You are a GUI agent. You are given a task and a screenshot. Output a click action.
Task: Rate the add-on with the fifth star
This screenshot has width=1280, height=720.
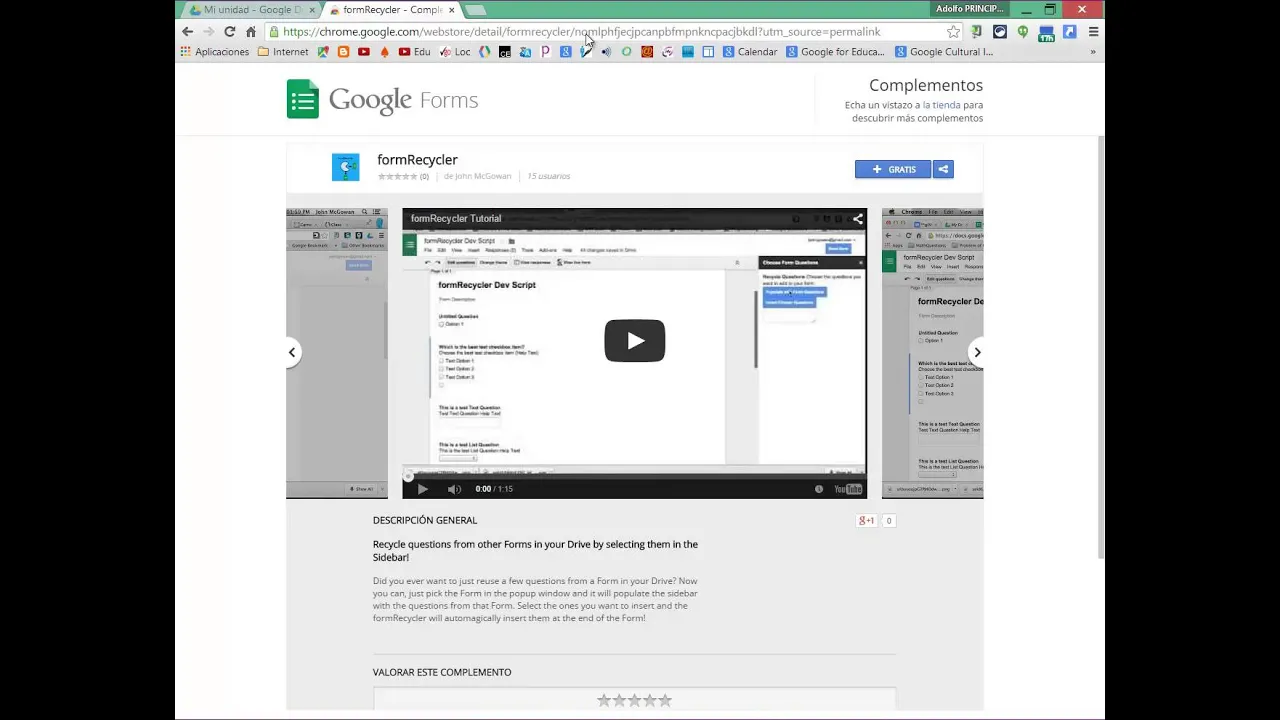665,701
